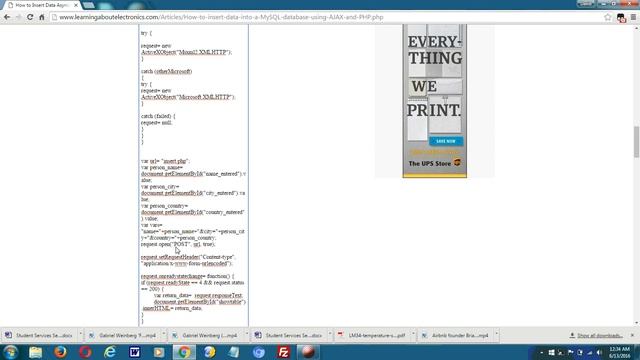Click the page vertical scrollbar thumb
This screenshot has height=360, width=640.
(636, 142)
